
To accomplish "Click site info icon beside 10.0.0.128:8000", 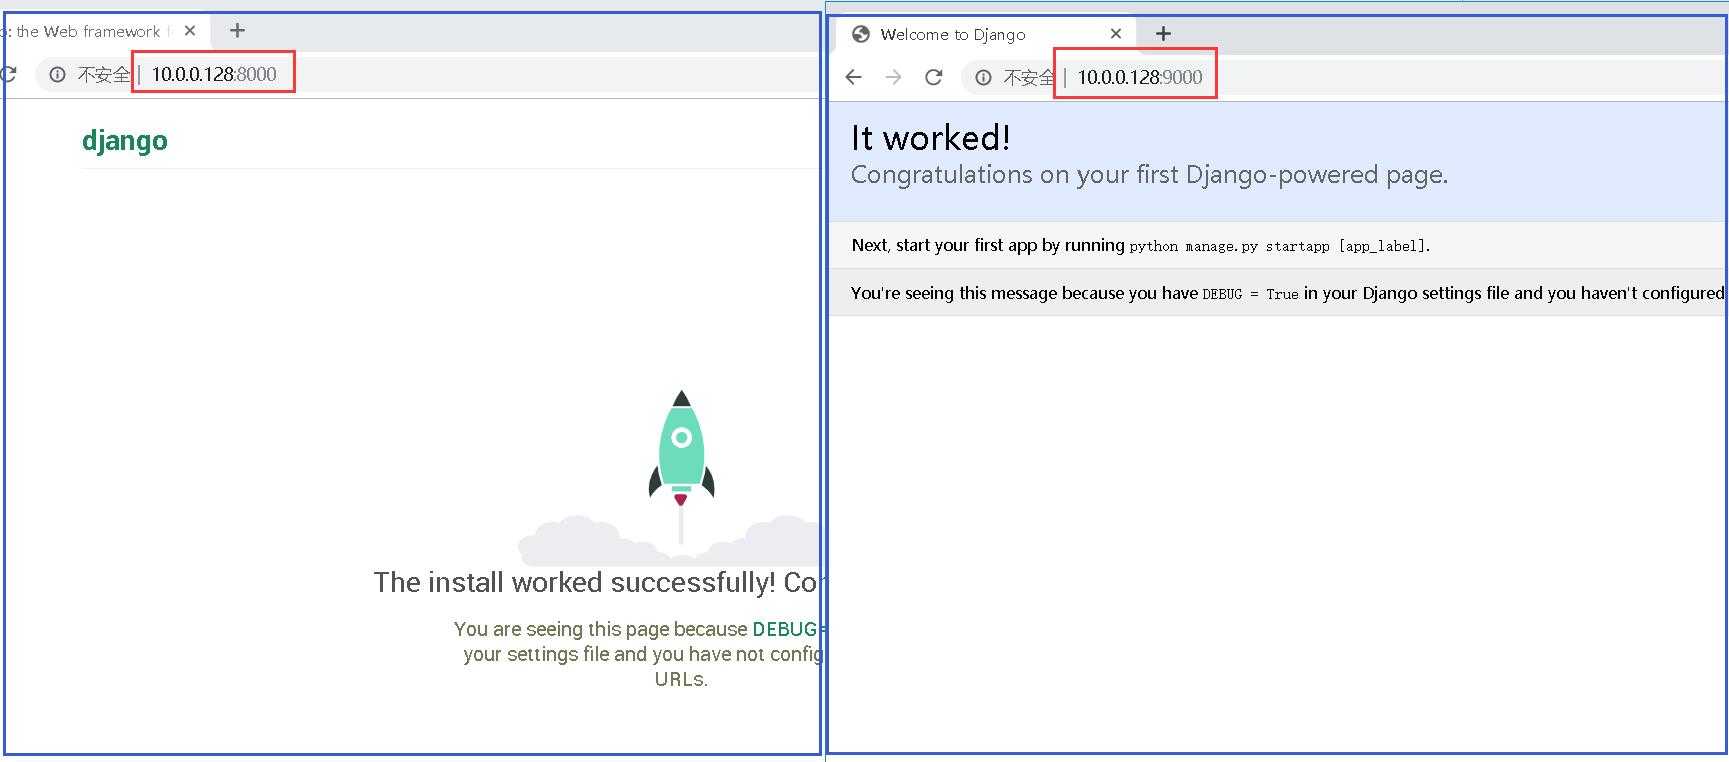I will pos(57,74).
